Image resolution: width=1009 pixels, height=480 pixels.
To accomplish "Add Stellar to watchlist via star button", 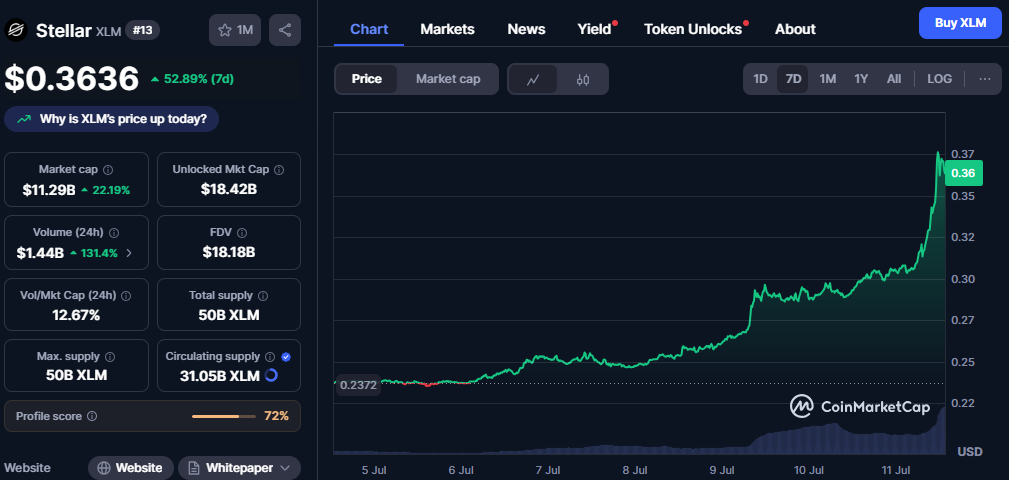I will pos(235,30).
